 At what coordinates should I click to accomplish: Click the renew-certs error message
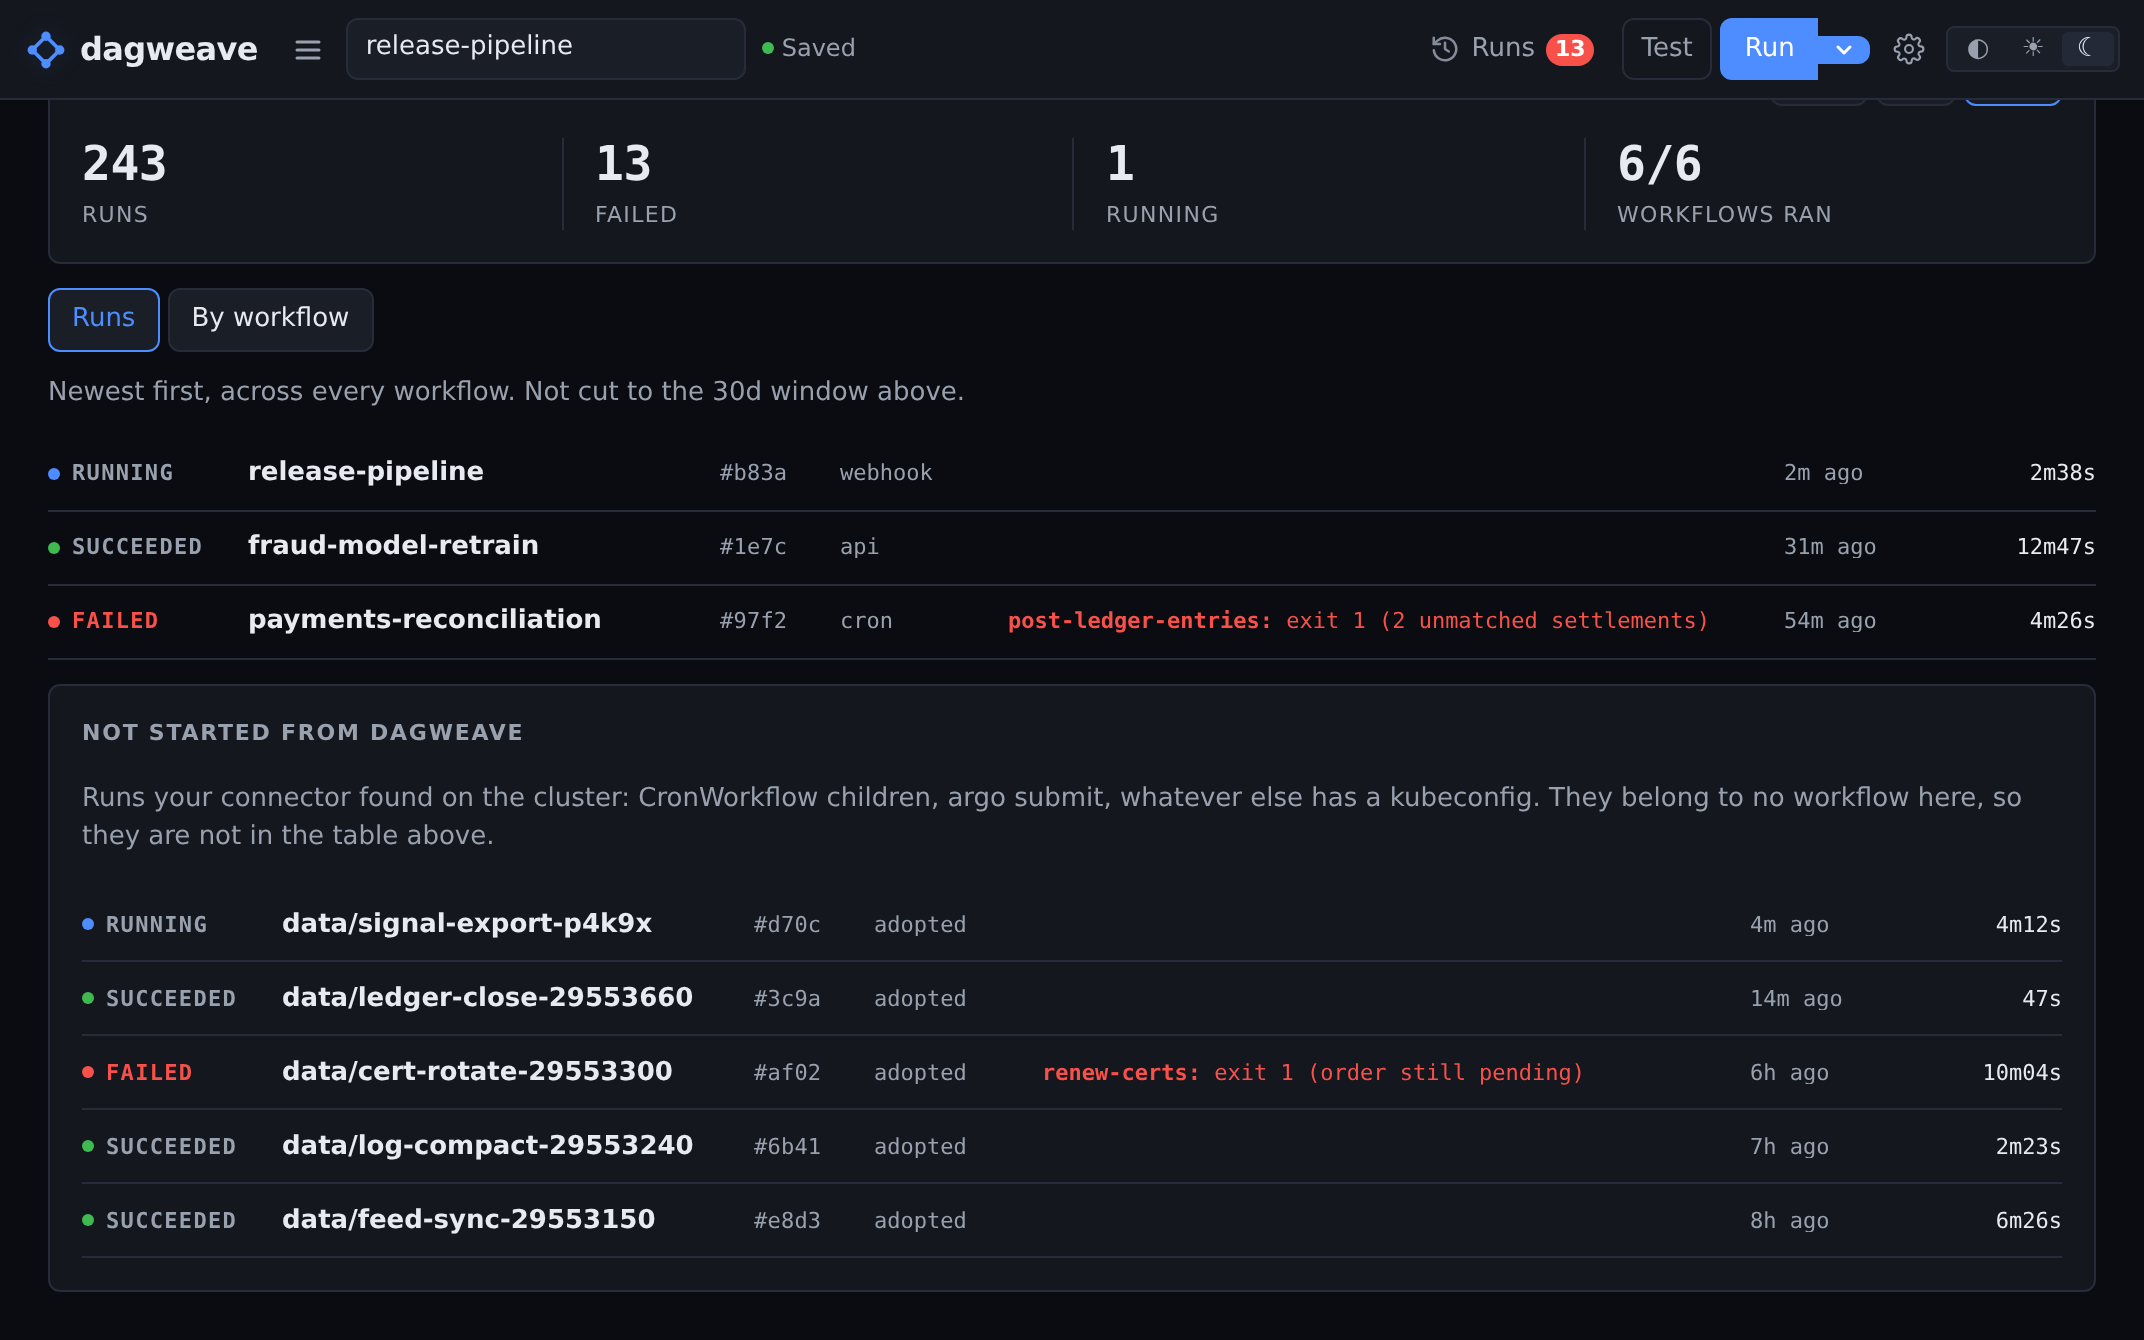[x=1313, y=1073]
